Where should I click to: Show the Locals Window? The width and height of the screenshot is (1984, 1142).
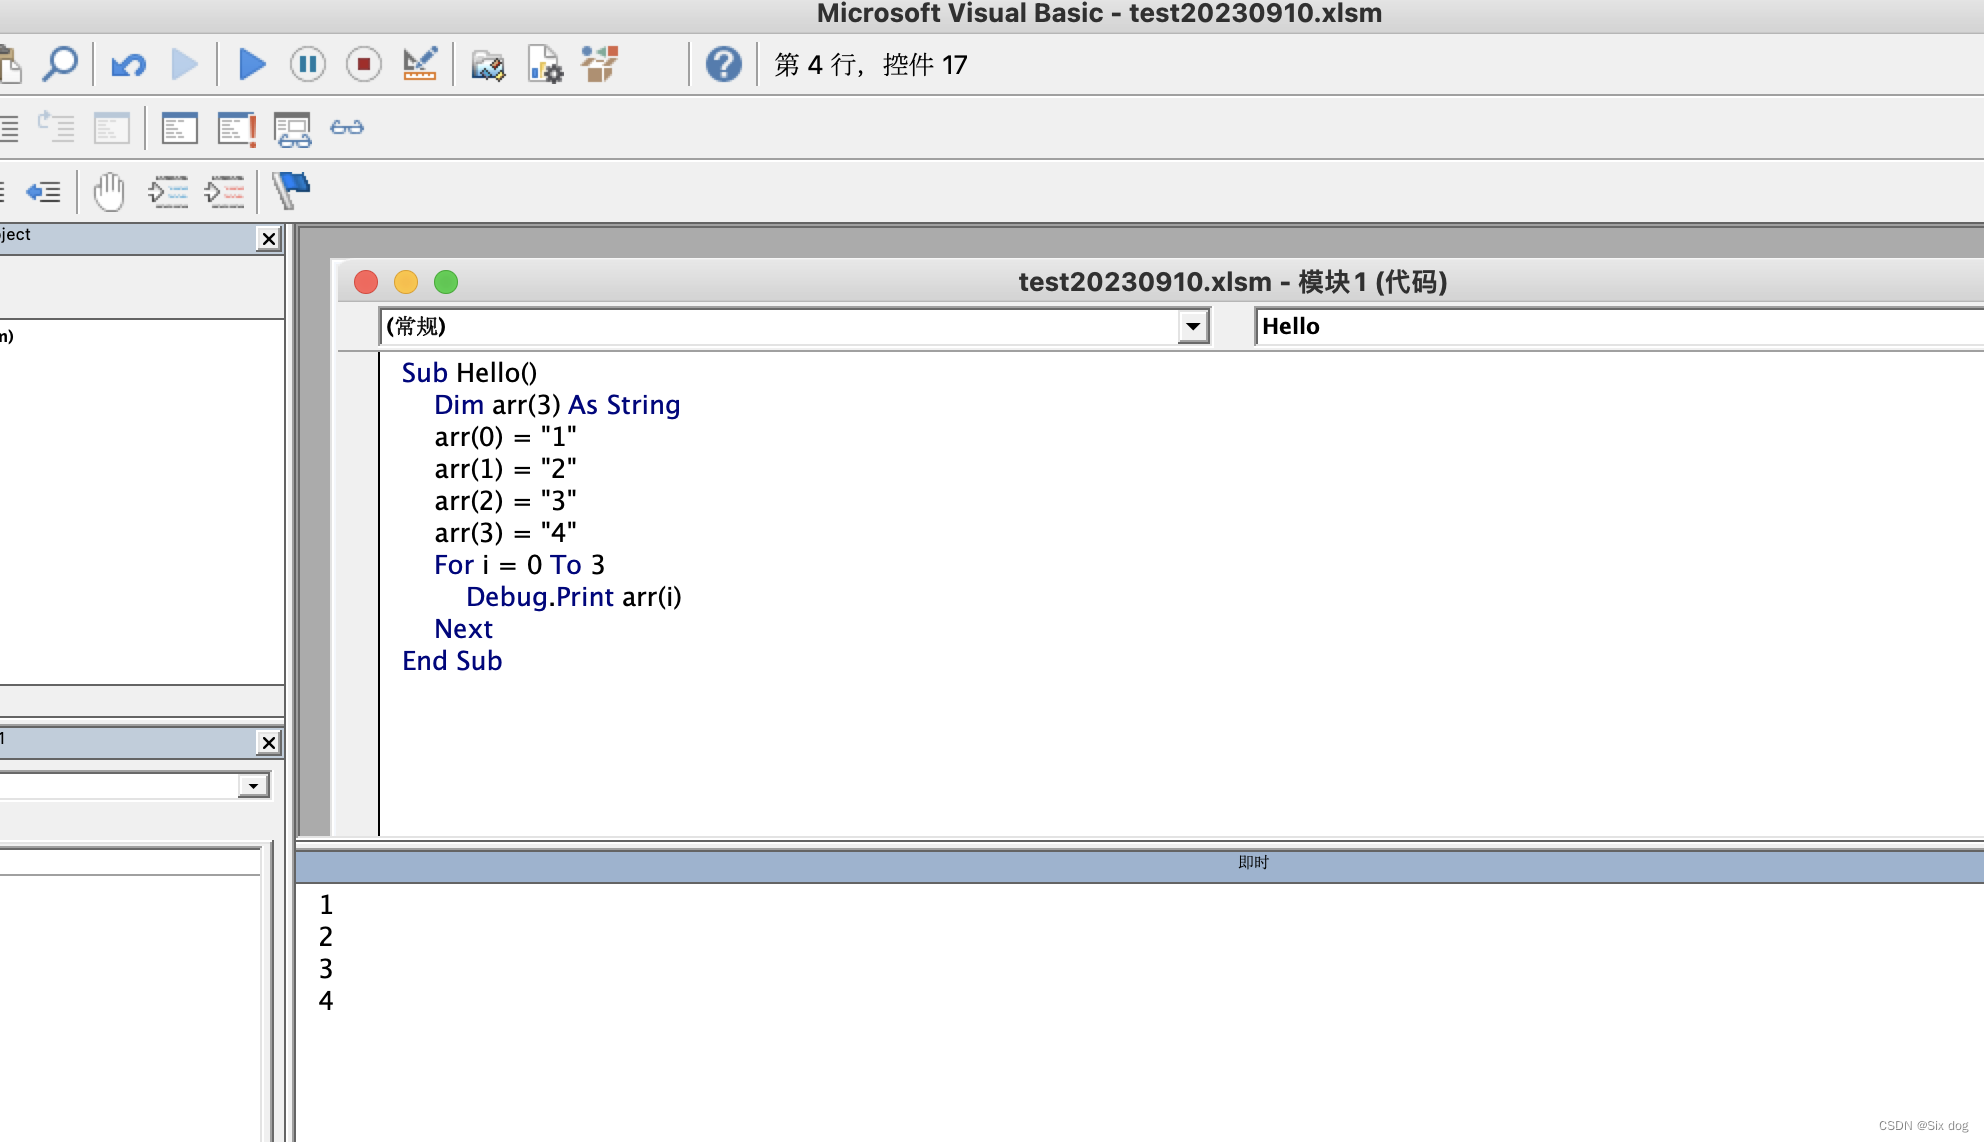tap(180, 128)
